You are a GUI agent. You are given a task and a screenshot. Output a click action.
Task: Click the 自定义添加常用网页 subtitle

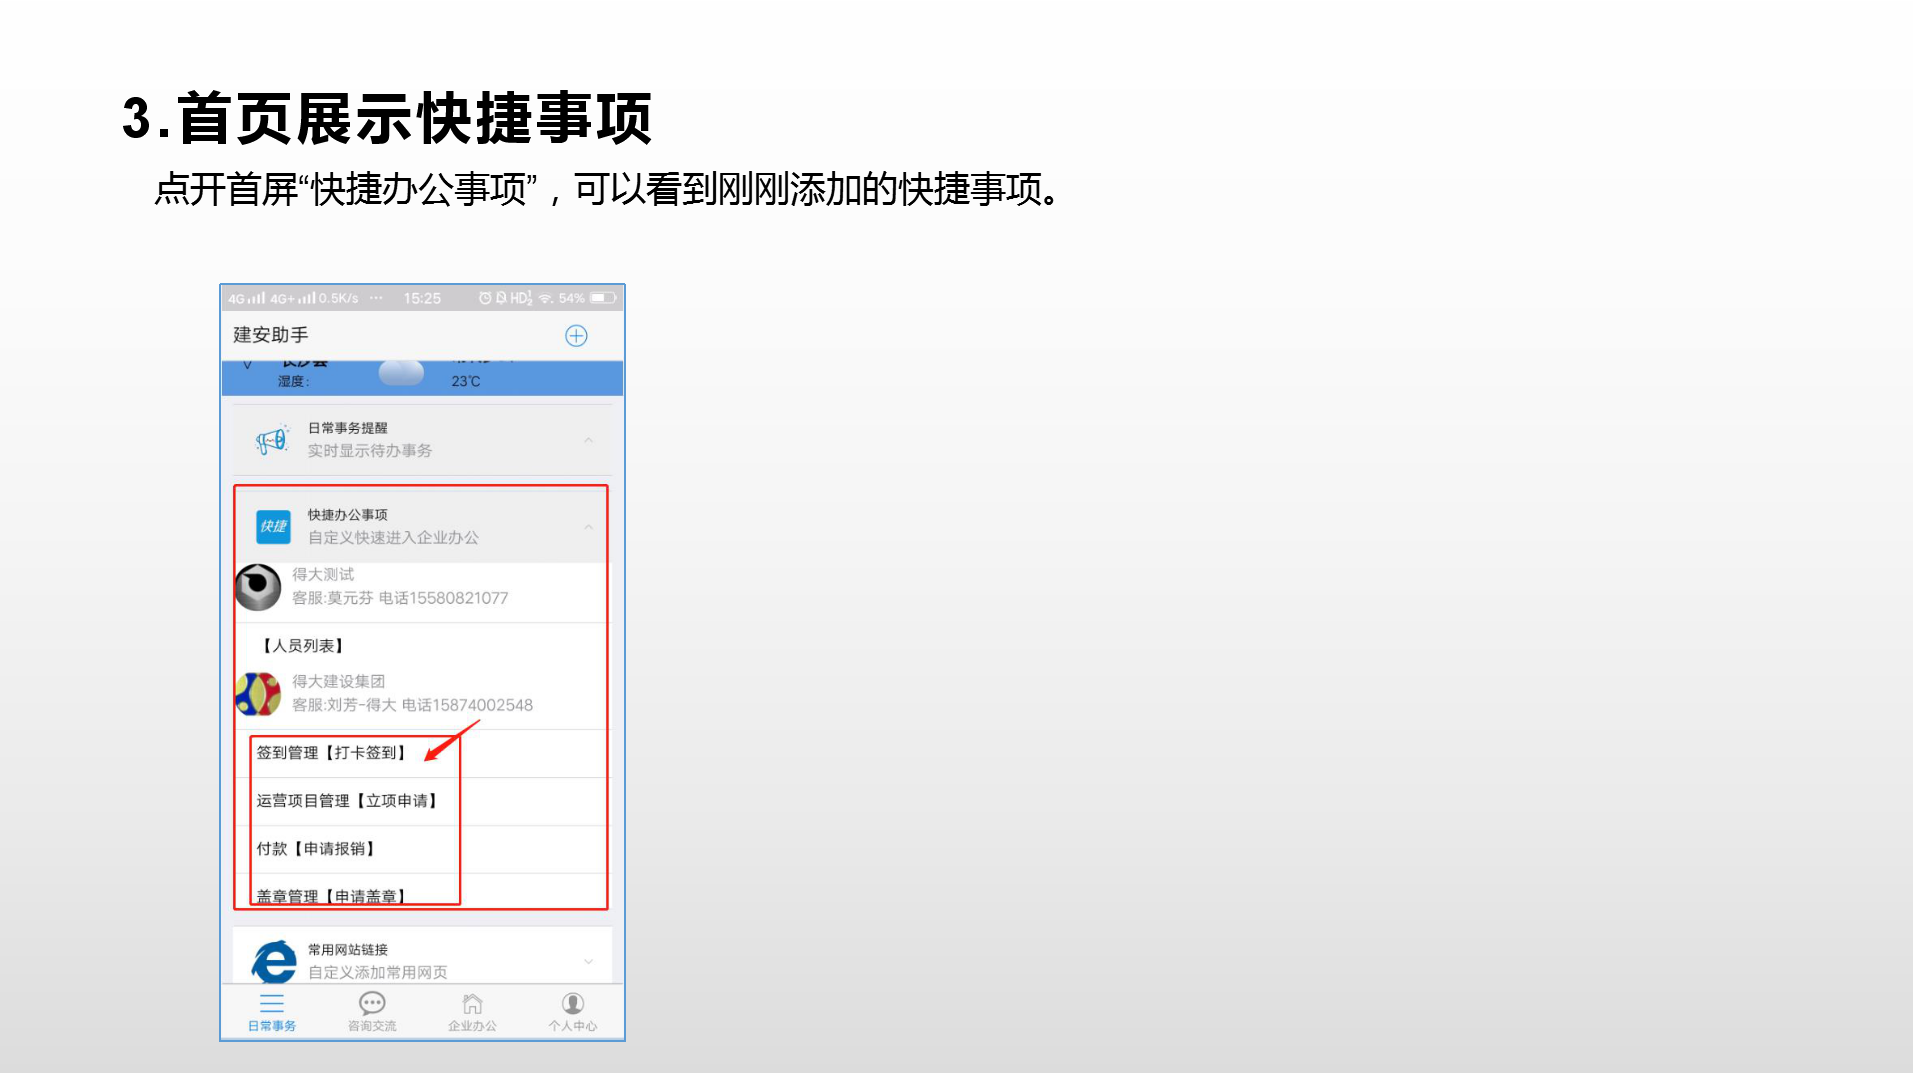coord(378,973)
